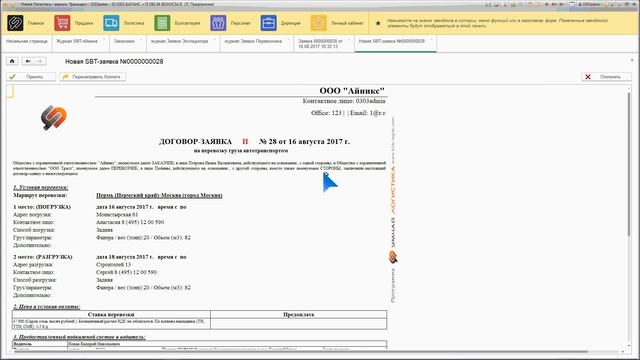Viewport: 640px width, 360px height.
Task: Click the "1. Условия перевозки:" heading
Action: pyautogui.click(x=40, y=188)
